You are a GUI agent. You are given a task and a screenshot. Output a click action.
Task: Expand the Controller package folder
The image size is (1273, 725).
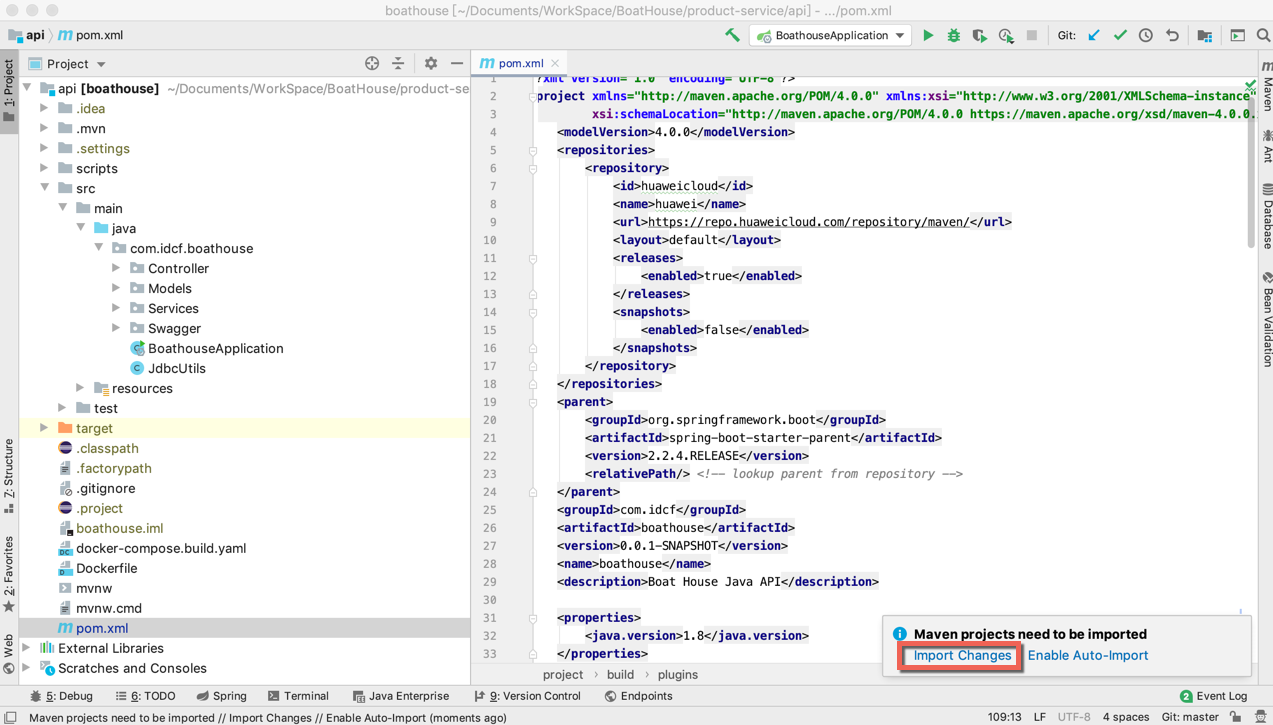coord(116,268)
